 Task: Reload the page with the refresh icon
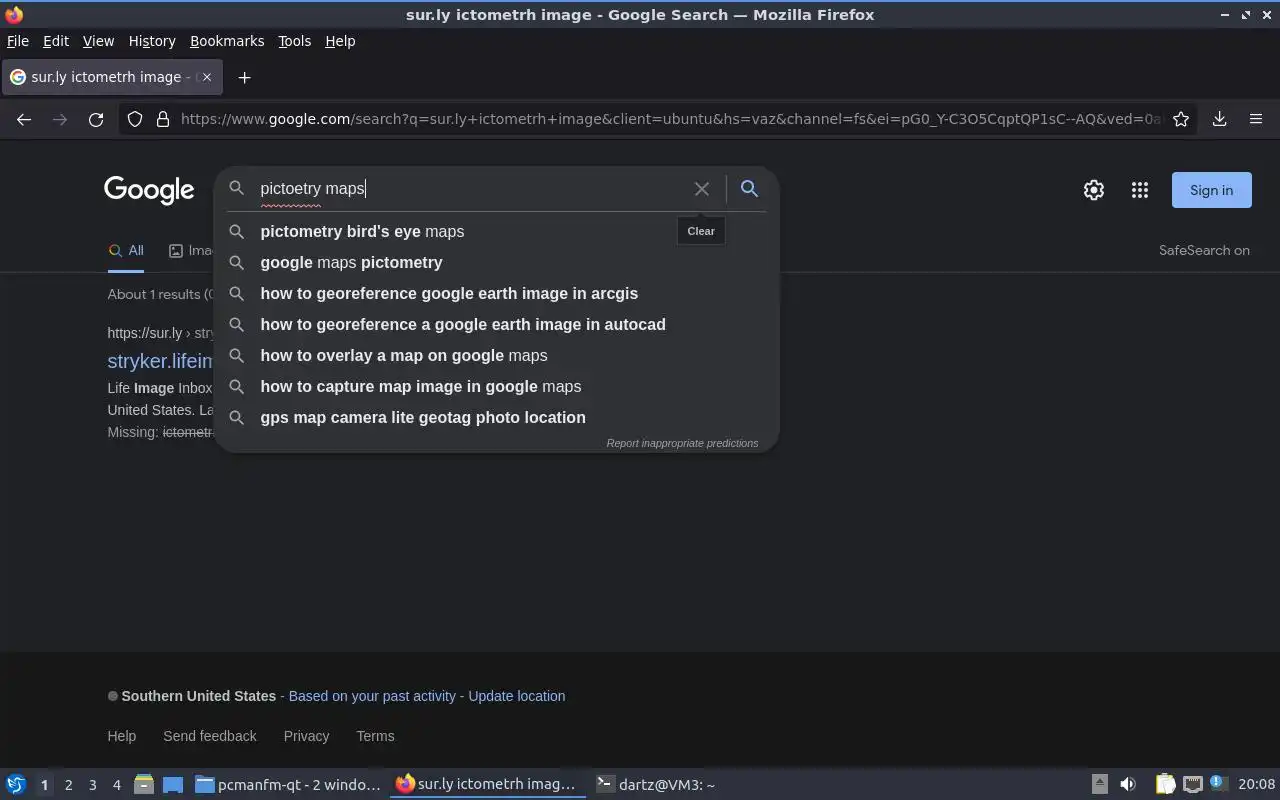96,119
